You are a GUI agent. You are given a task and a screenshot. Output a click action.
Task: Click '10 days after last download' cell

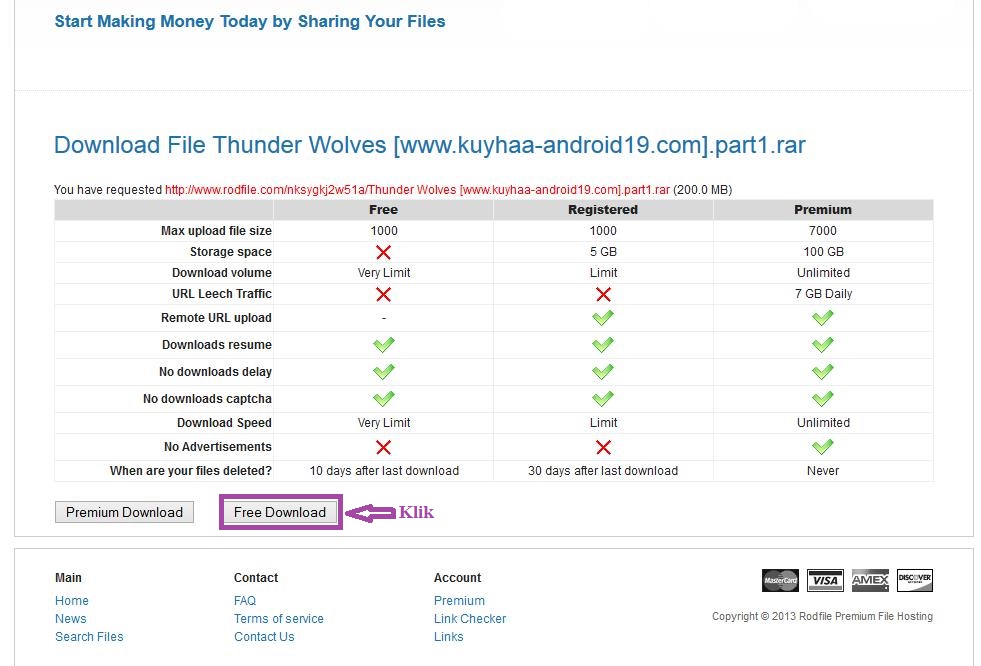(384, 470)
